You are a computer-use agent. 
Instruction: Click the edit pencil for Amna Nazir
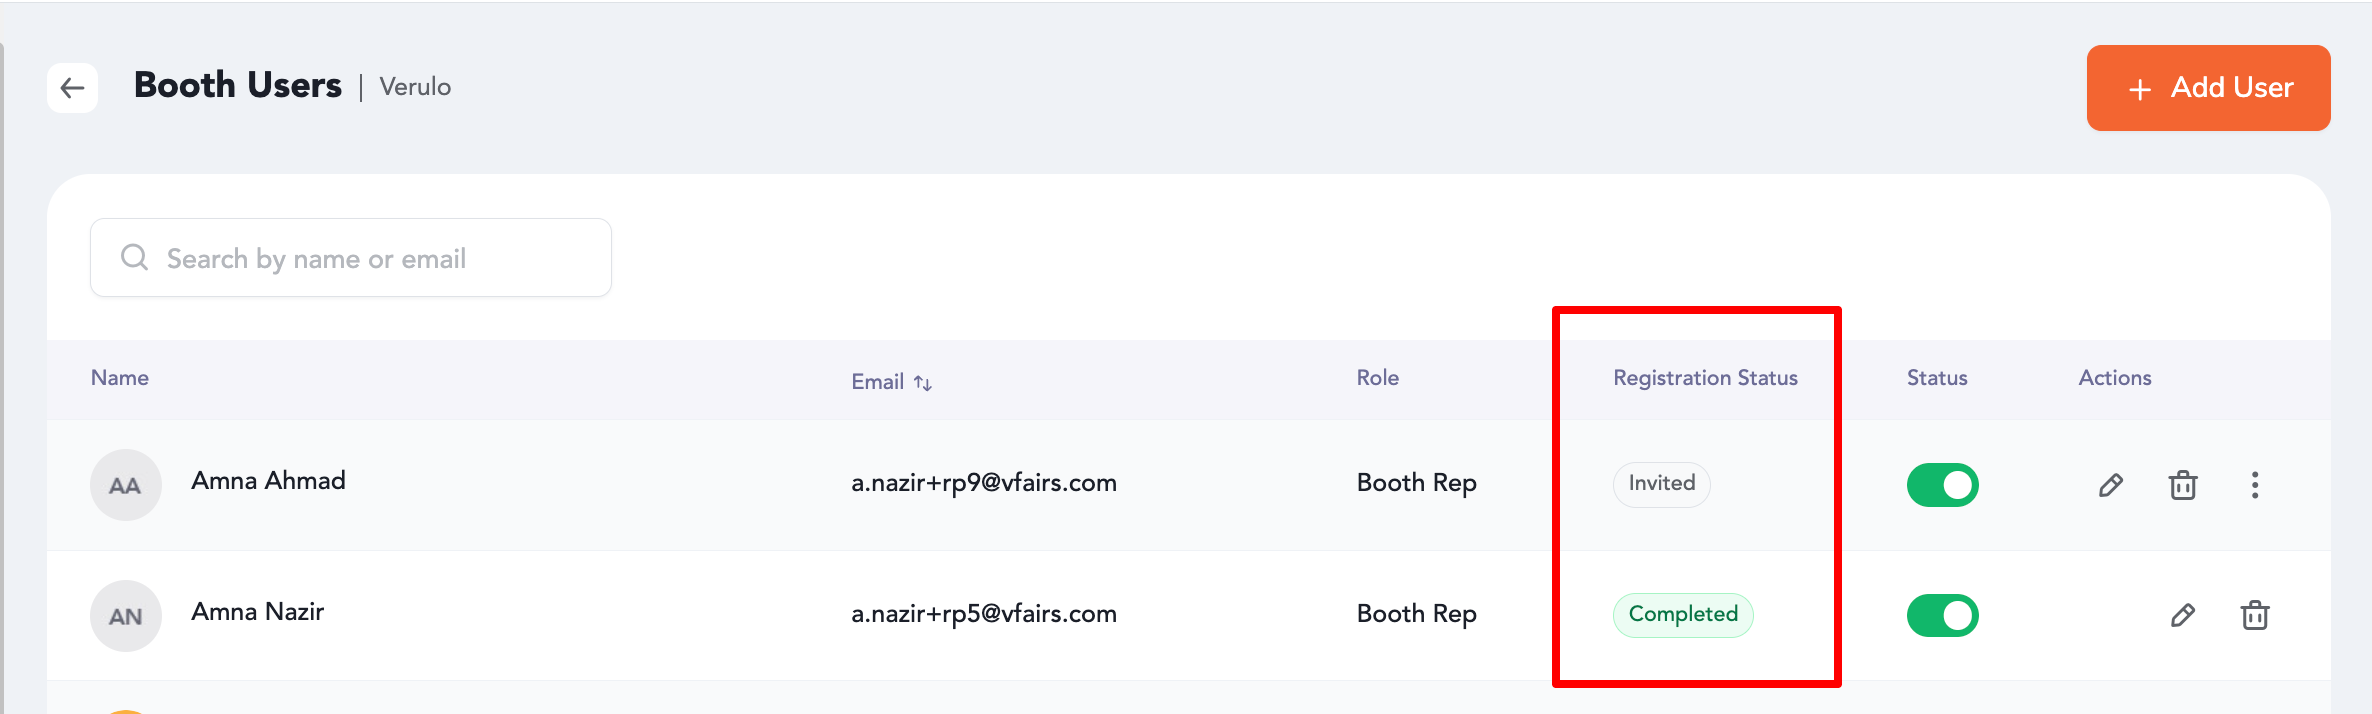tap(2182, 615)
